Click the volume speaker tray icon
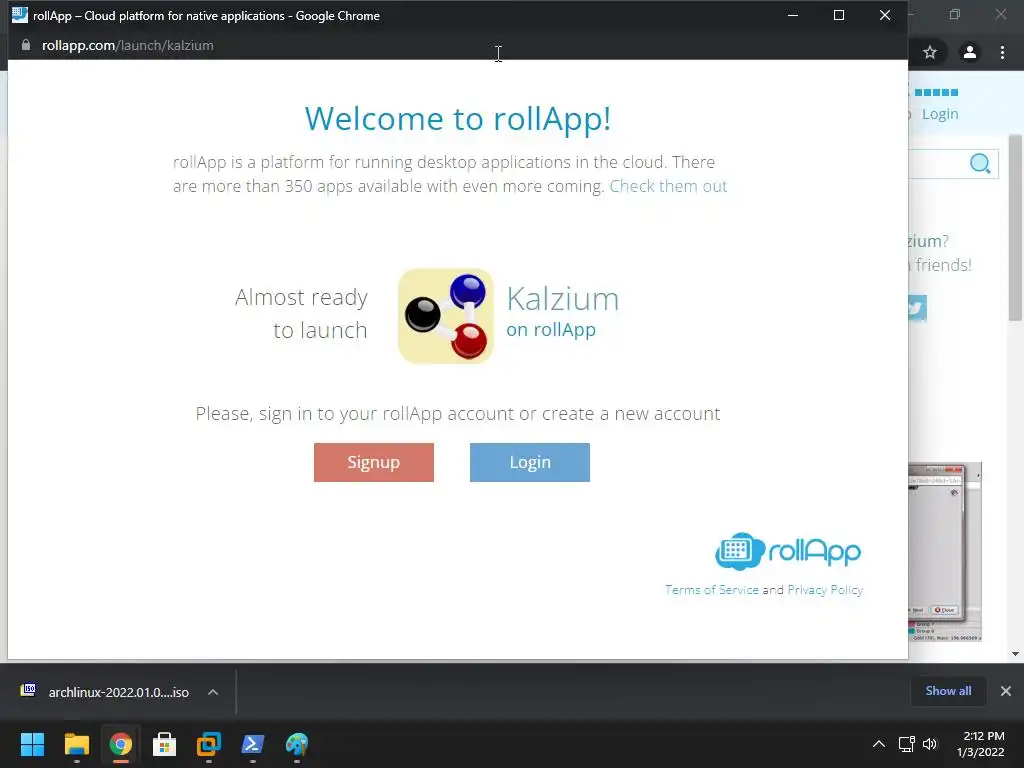The image size is (1024, 768). tap(930, 744)
